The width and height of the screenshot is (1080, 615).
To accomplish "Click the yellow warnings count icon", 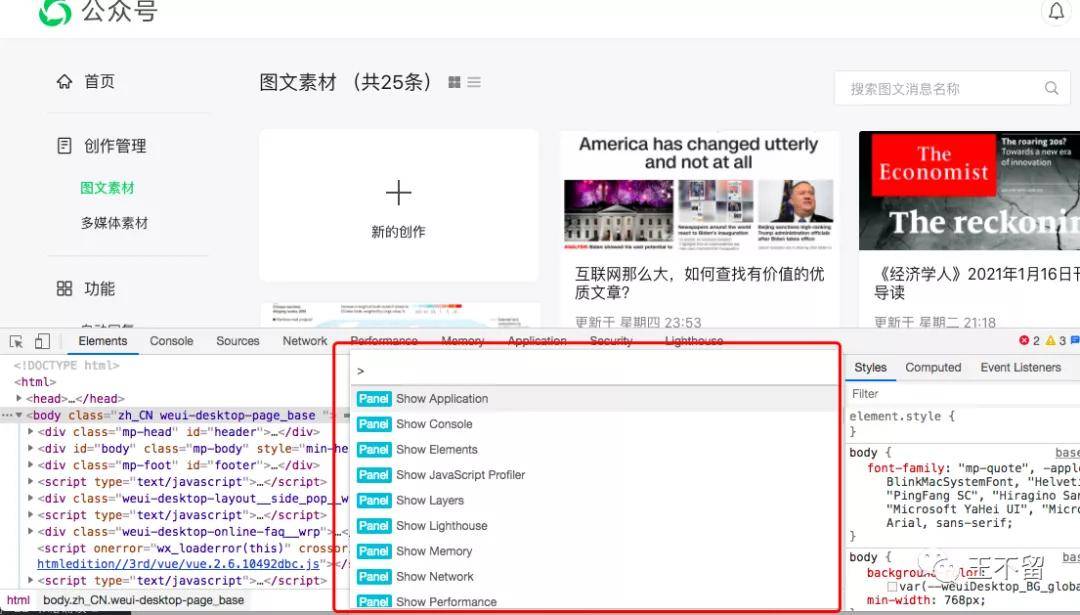I will pyautogui.click(x=1050, y=340).
